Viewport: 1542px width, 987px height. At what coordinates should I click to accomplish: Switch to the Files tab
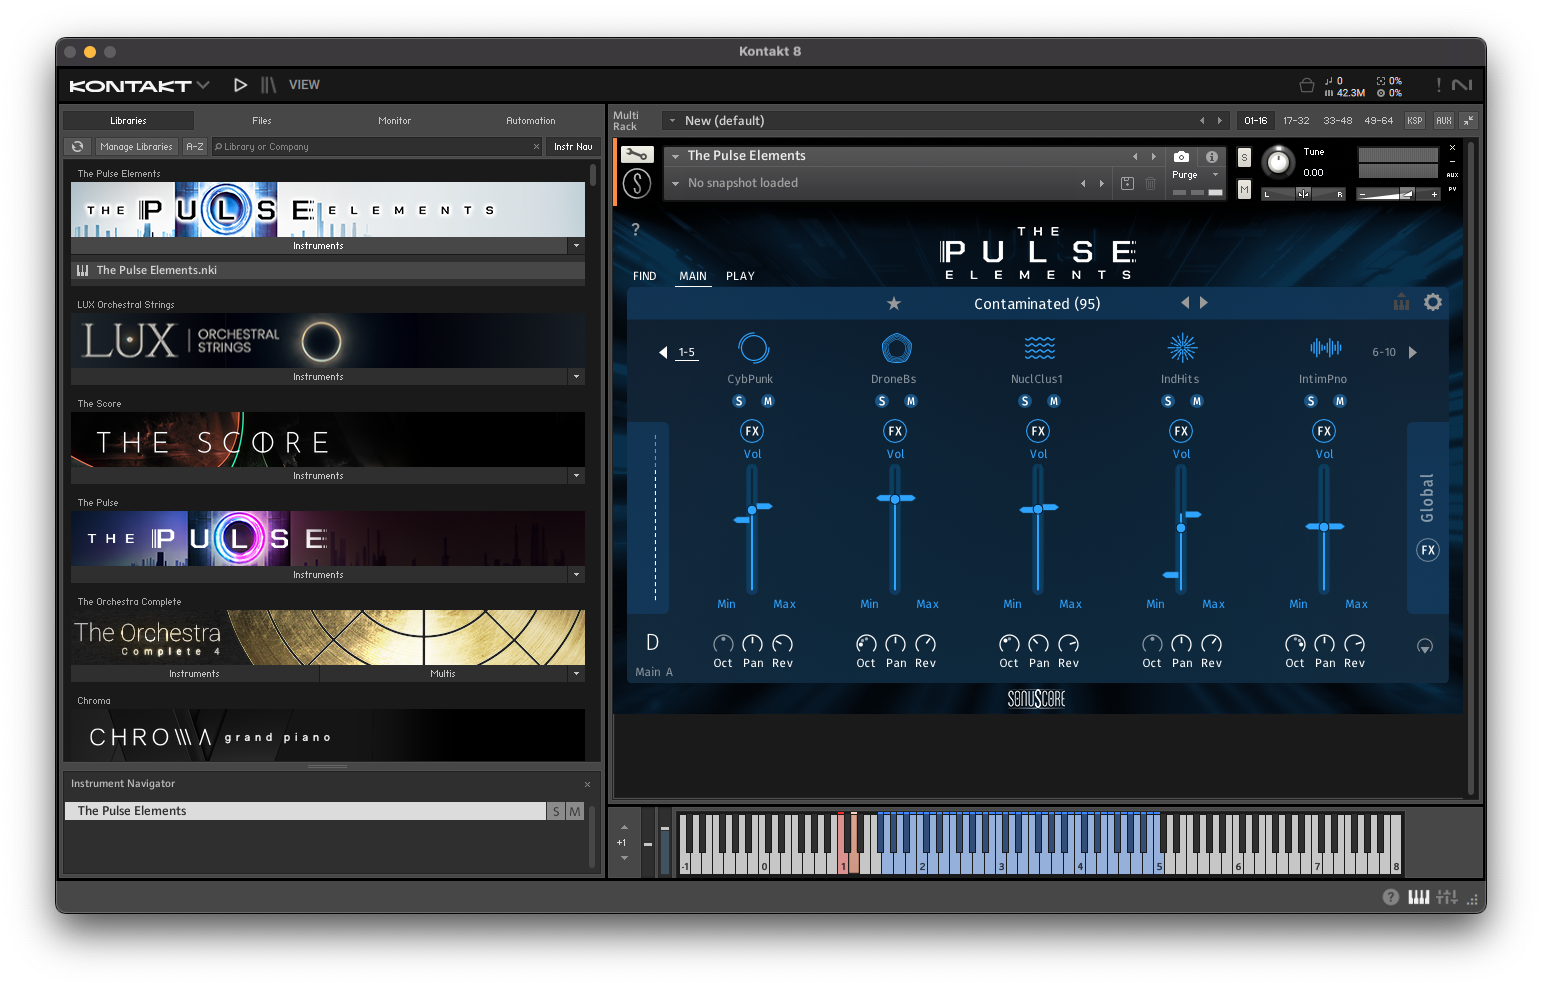point(262,121)
